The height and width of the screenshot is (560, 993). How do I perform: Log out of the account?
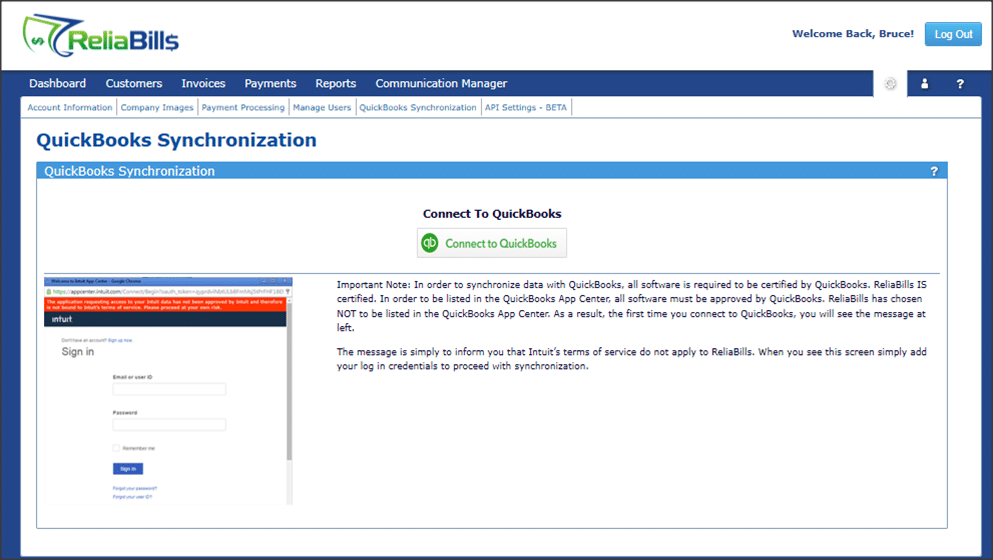pyautogui.click(x=953, y=34)
